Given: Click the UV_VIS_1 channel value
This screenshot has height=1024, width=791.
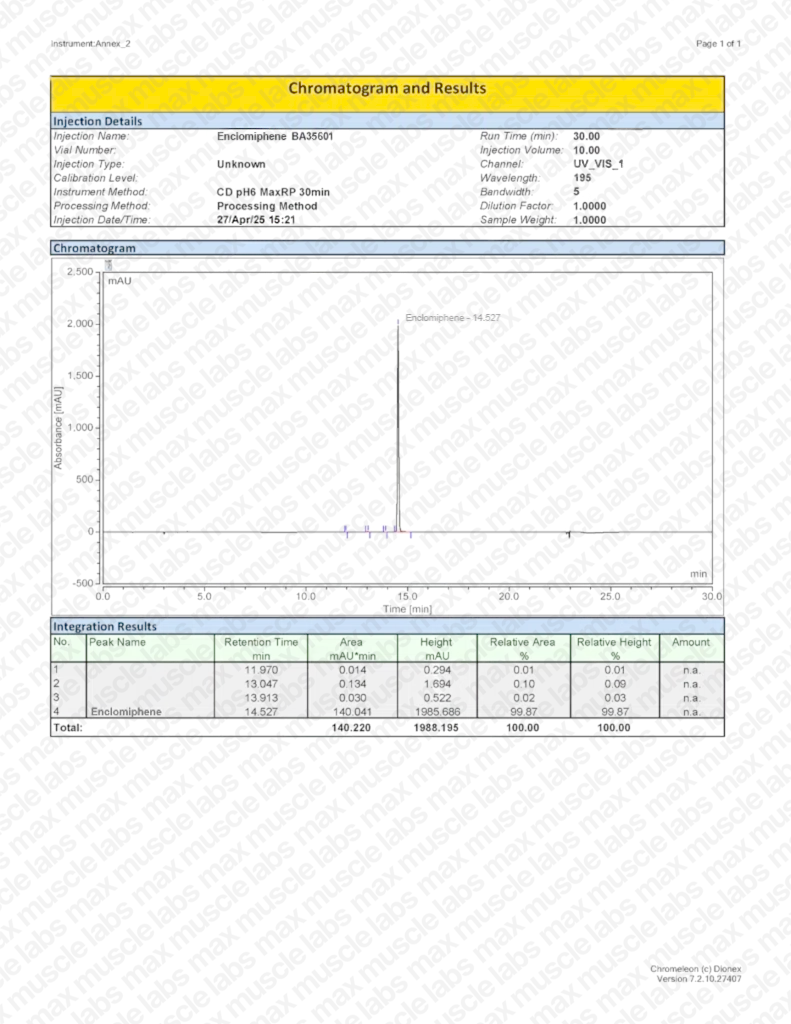Looking at the screenshot, I should 598,163.
